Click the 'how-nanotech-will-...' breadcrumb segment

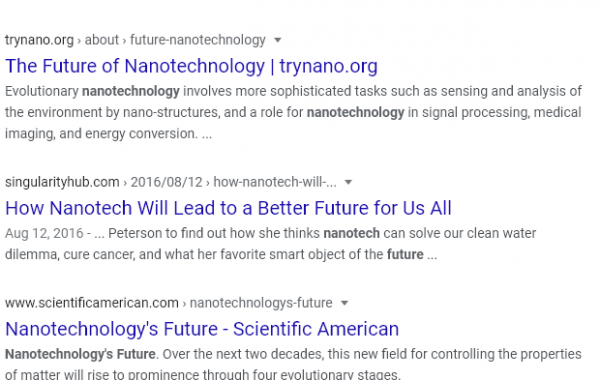pyautogui.click(x=275, y=182)
